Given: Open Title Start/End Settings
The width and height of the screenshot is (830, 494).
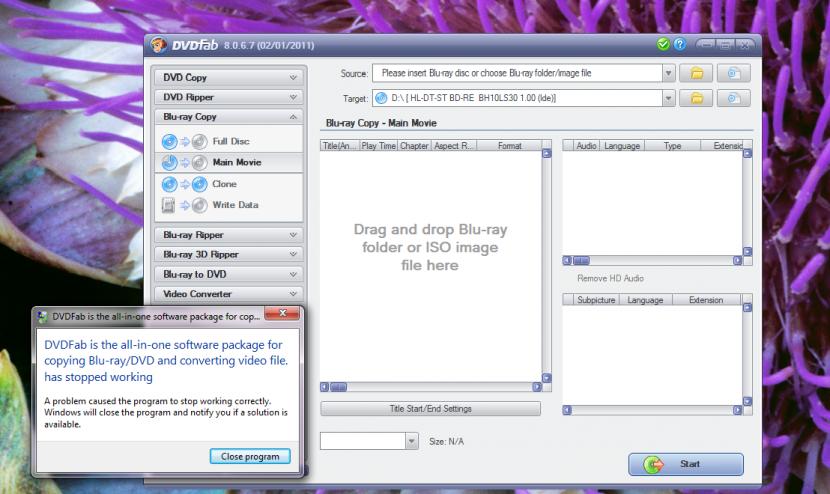Looking at the screenshot, I should (x=430, y=409).
